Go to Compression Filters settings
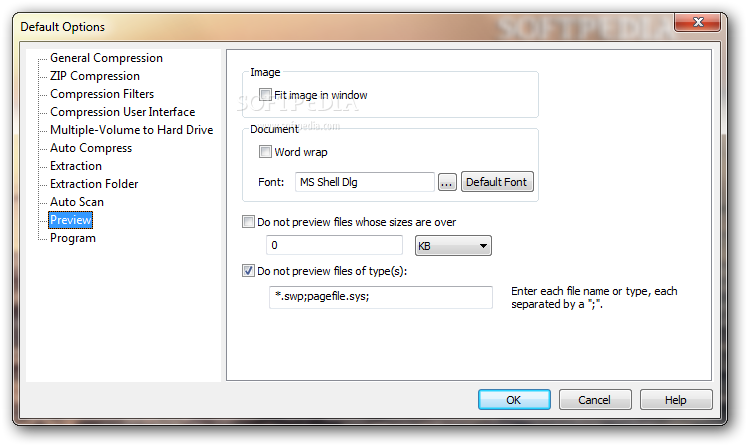This screenshot has height=446, width=748. pos(100,94)
